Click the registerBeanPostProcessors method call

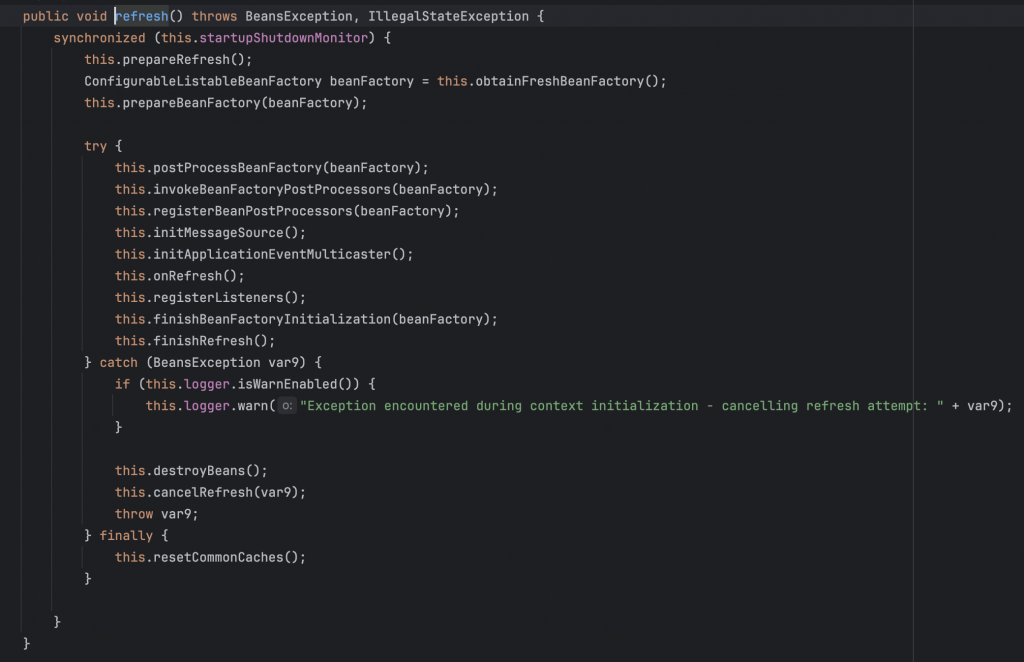[249, 211]
